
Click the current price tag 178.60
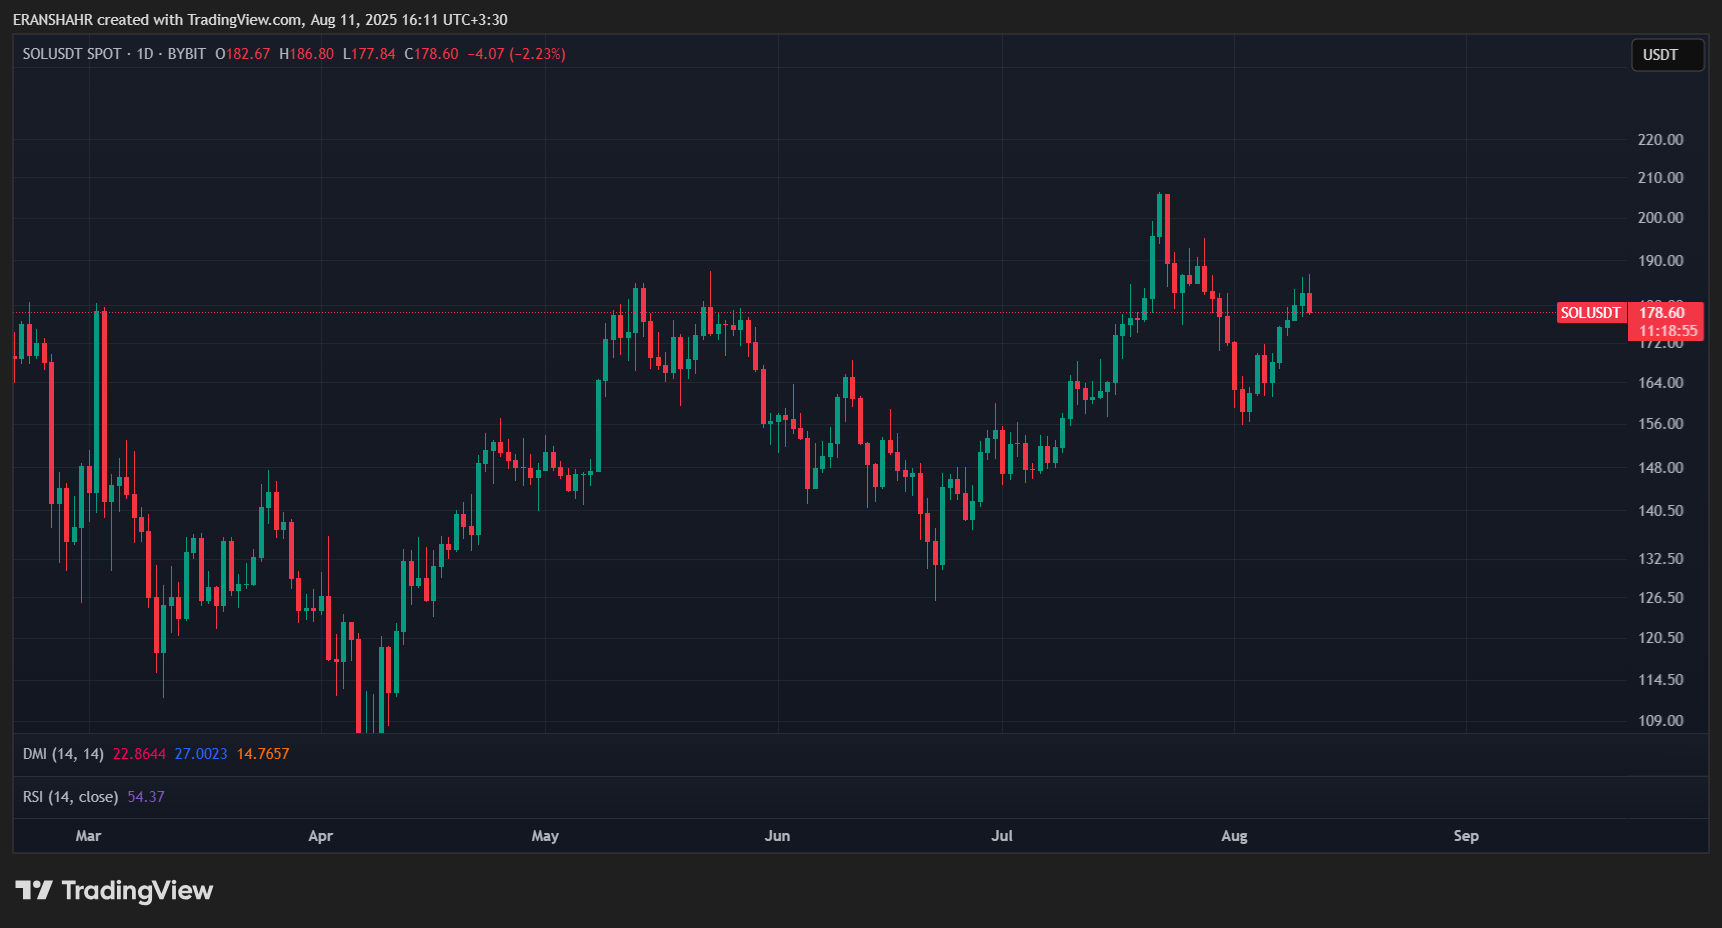pyautogui.click(x=1662, y=313)
